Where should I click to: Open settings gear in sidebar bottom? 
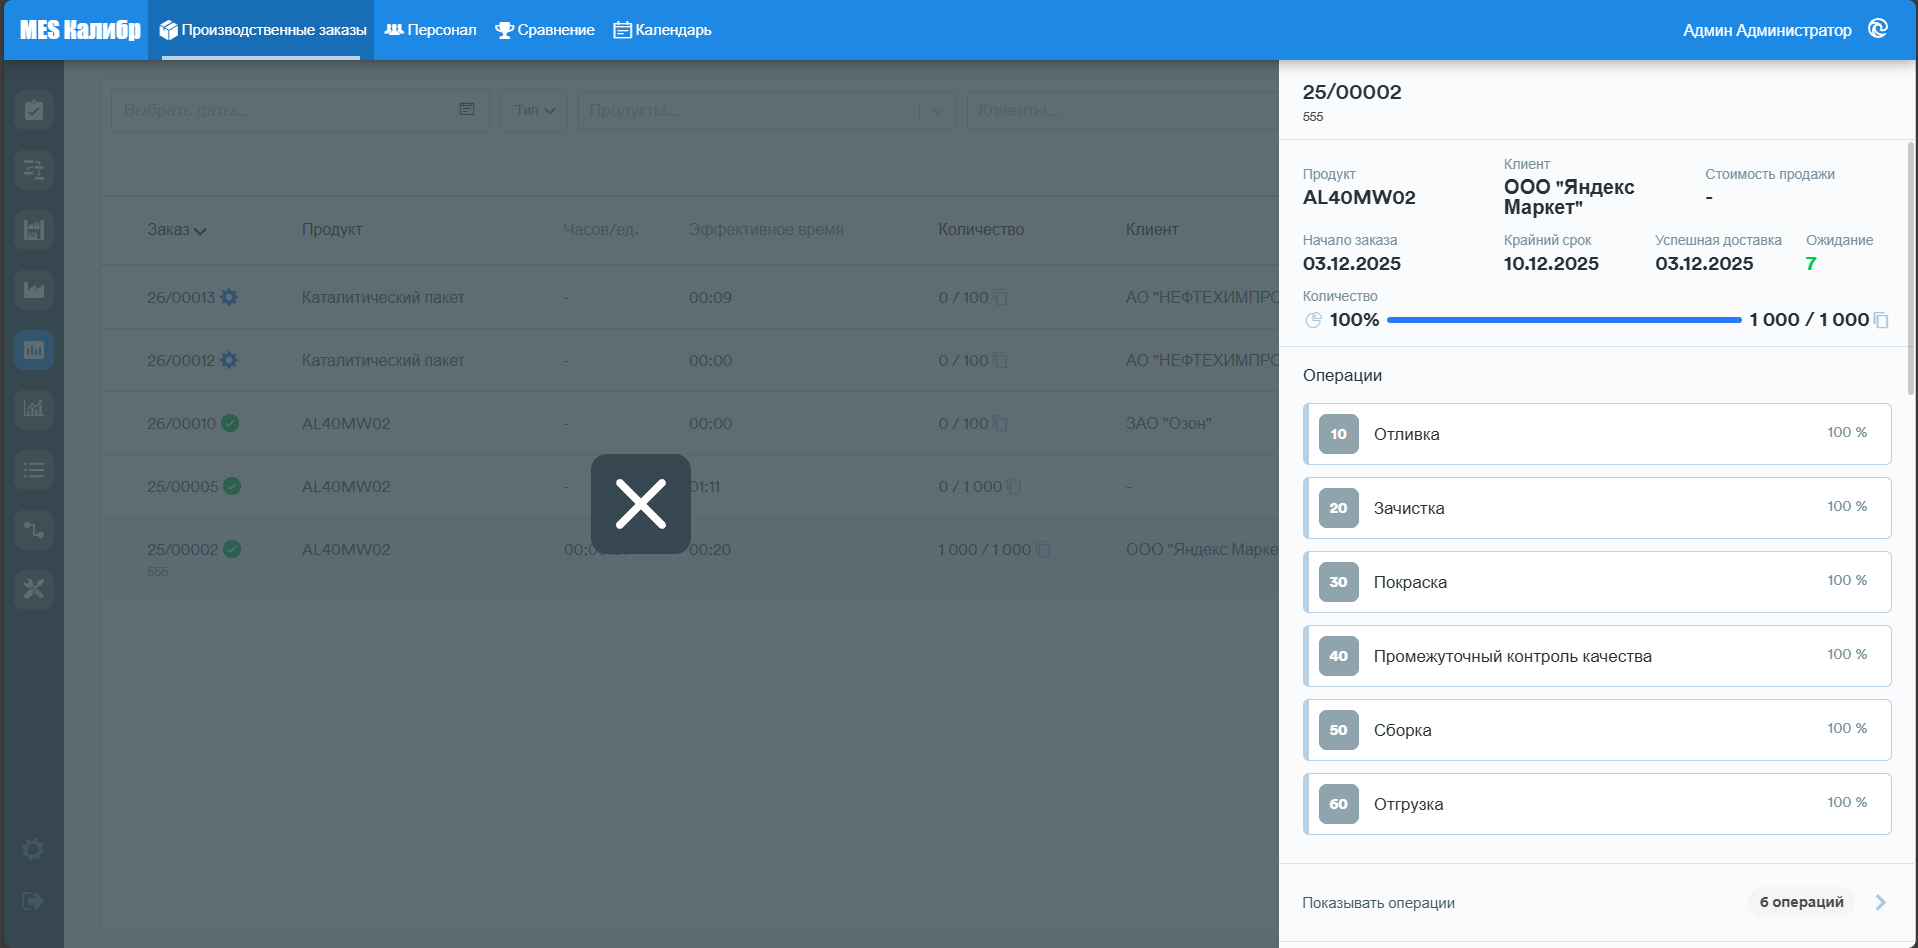coord(33,849)
